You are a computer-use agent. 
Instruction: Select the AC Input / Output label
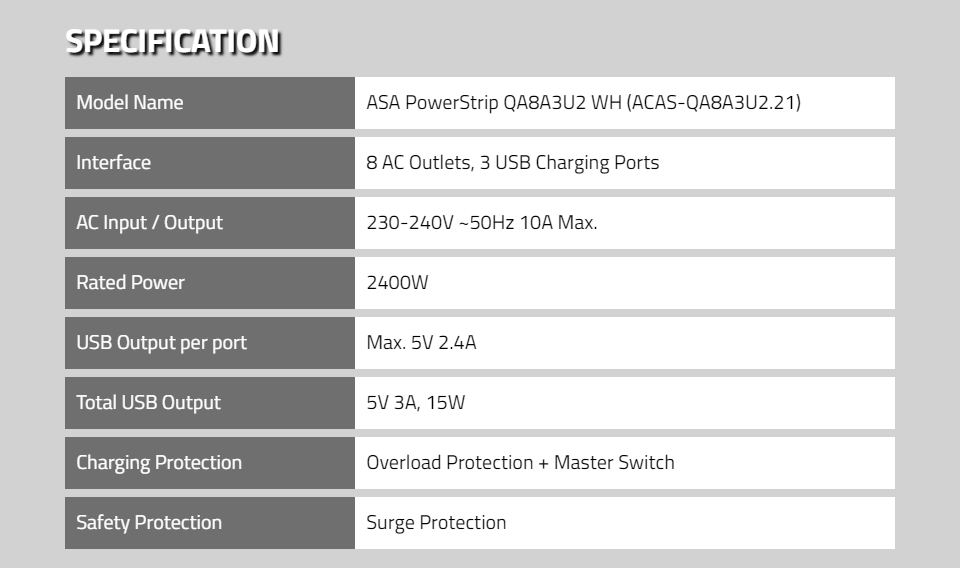[x=149, y=223]
